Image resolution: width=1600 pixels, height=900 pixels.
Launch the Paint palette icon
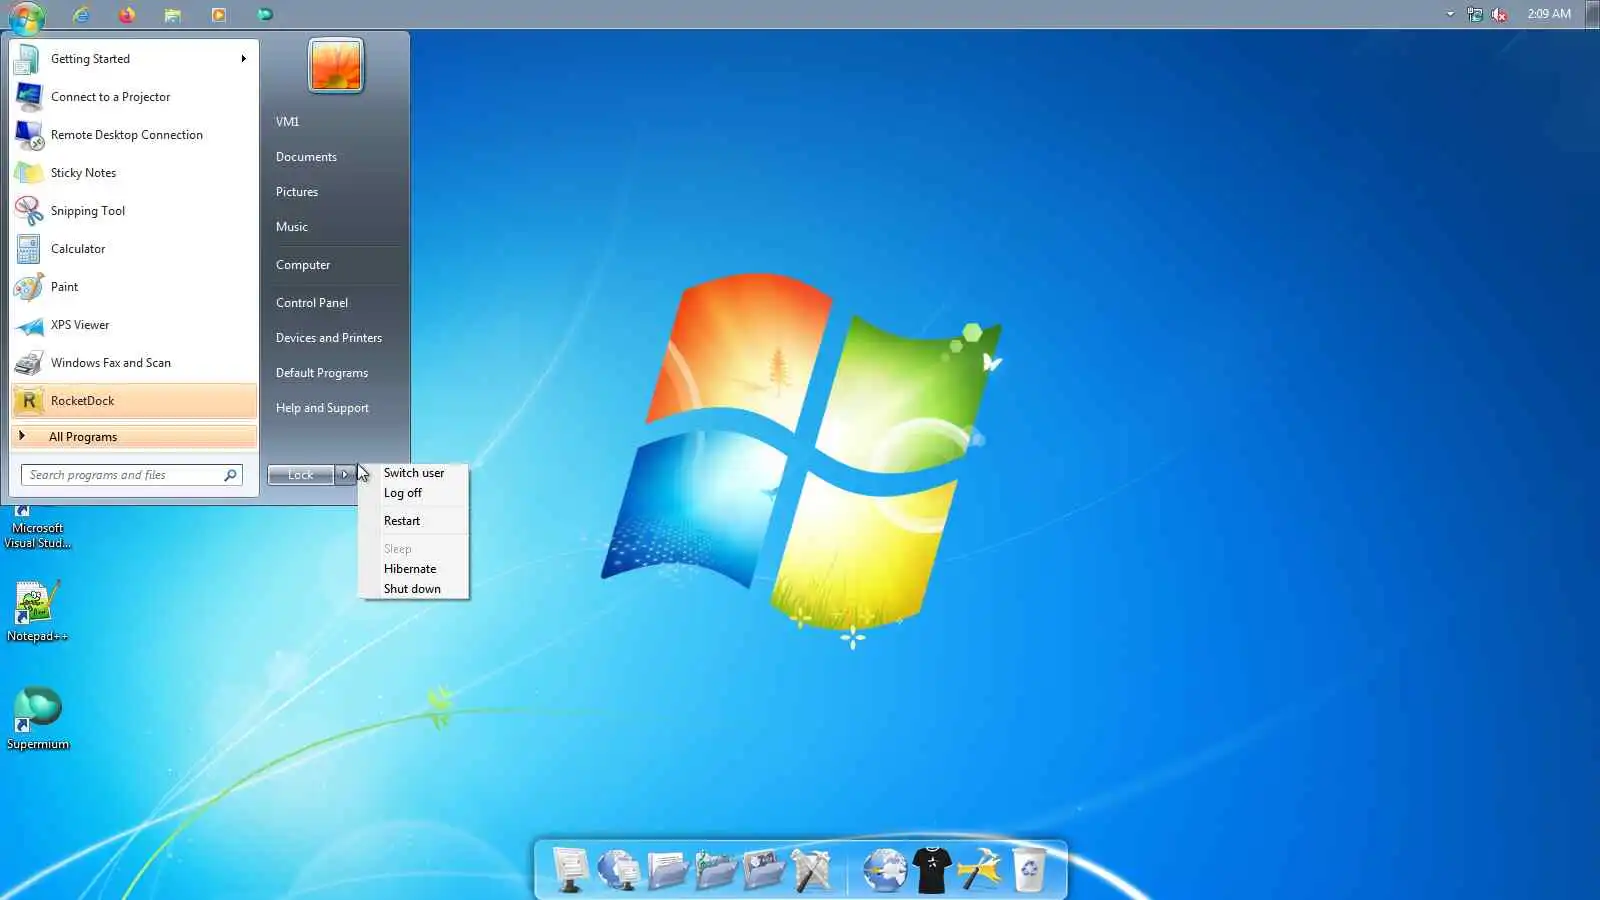[x=28, y=287]
